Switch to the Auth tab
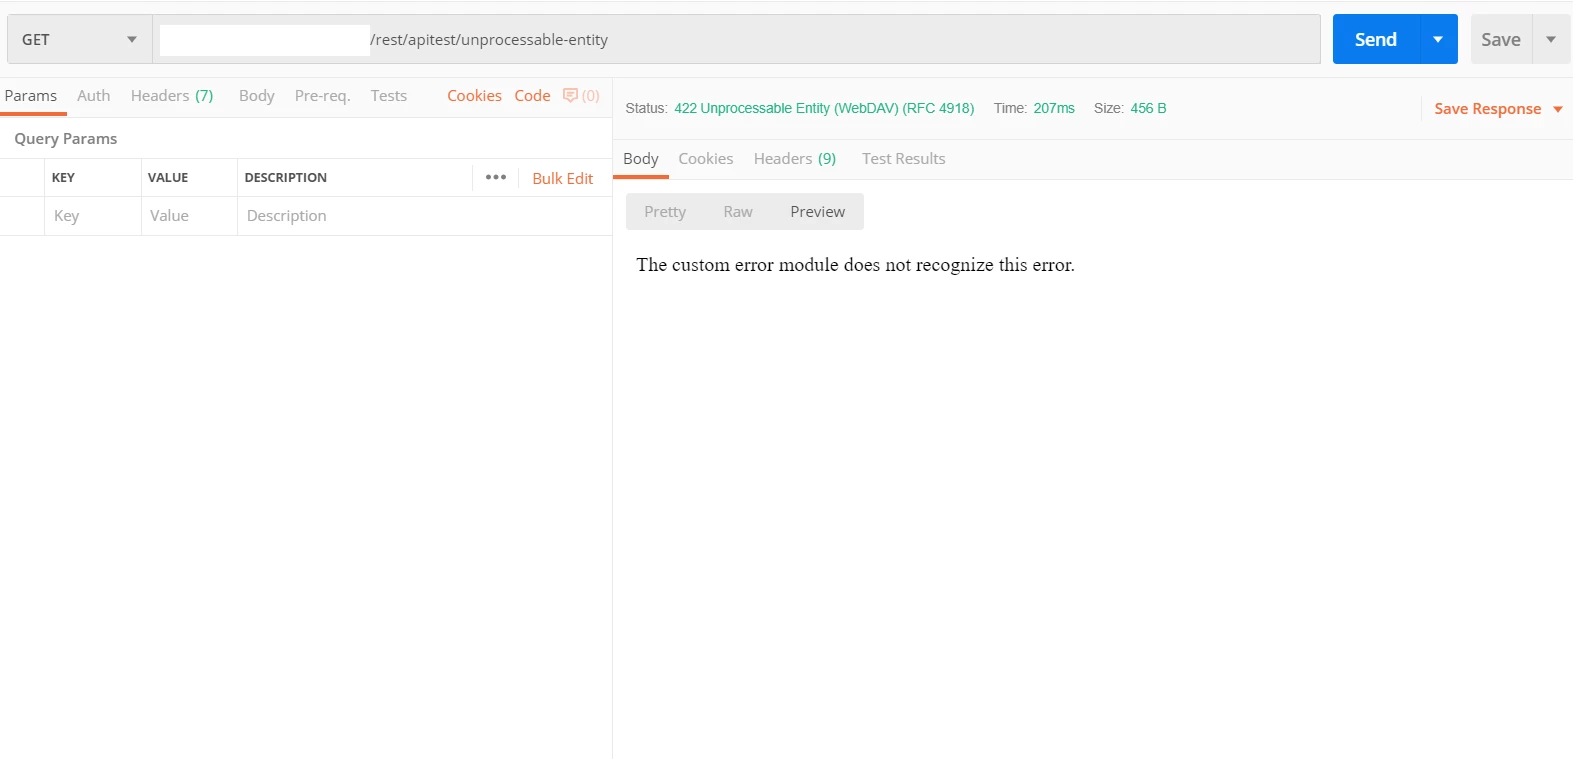1573x759 pixels. click(x=94, y=96)
